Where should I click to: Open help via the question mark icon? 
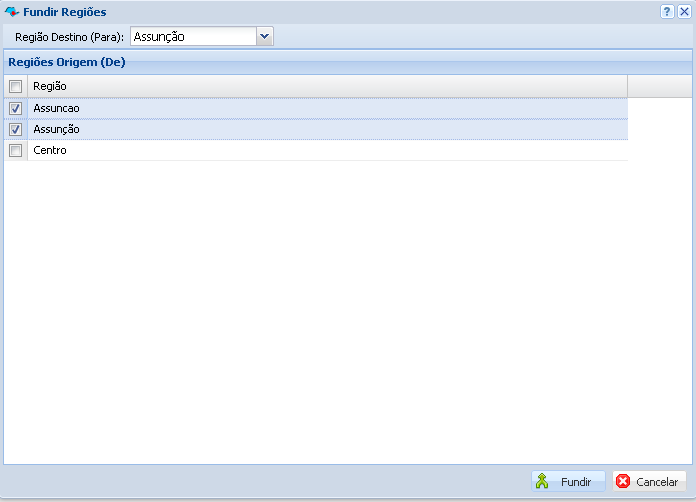667,11
